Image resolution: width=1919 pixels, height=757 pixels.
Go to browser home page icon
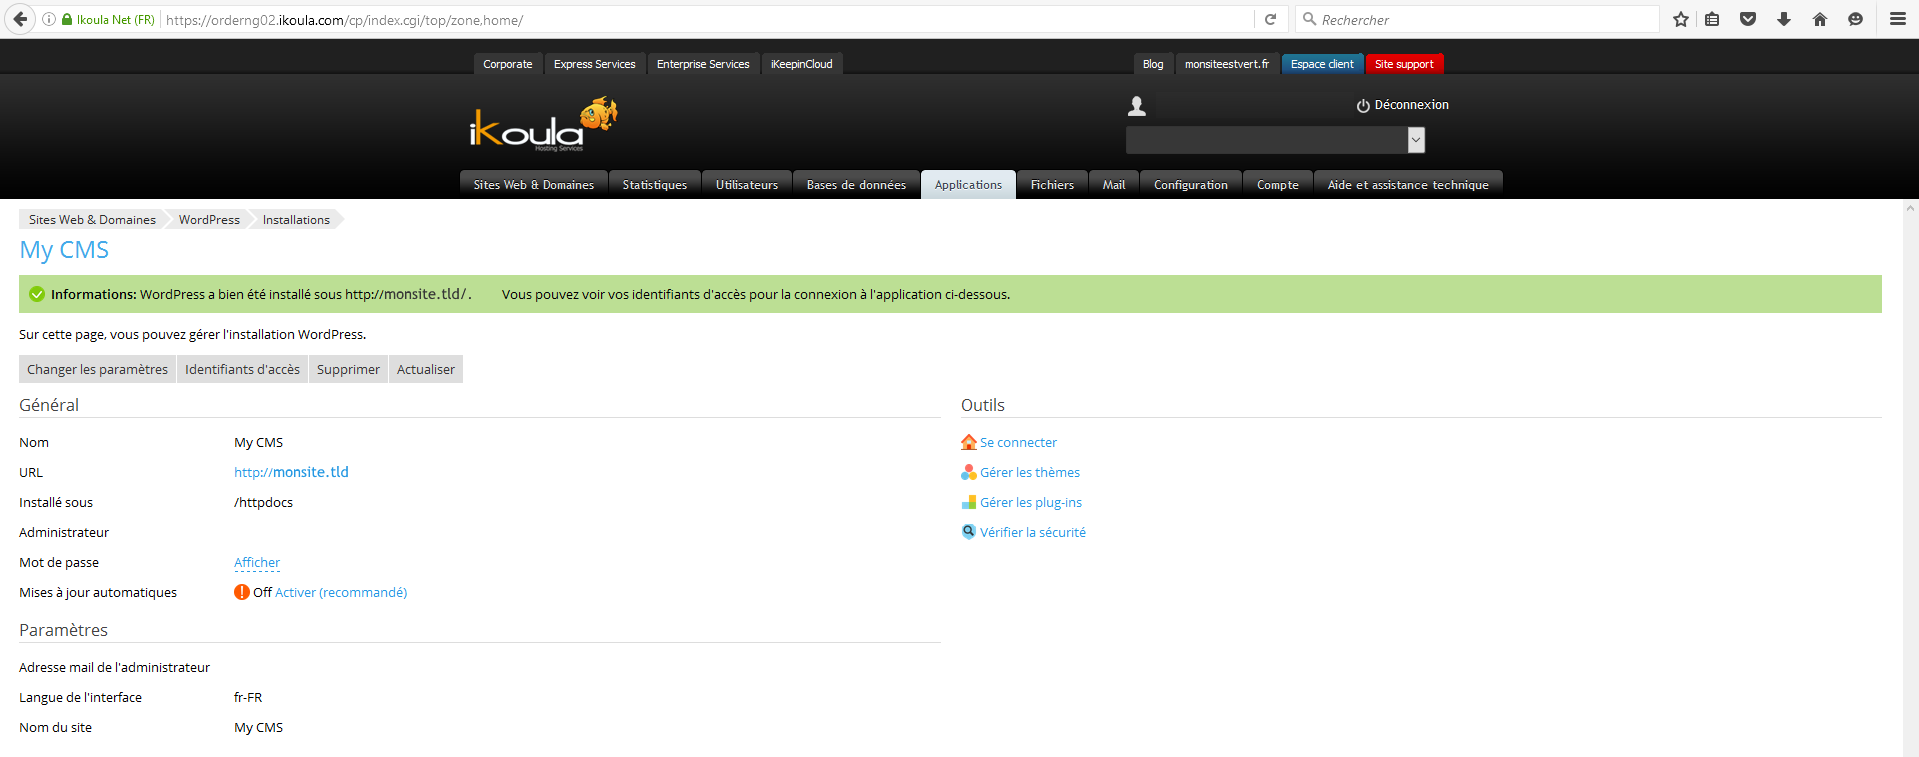click(1820, 19)
